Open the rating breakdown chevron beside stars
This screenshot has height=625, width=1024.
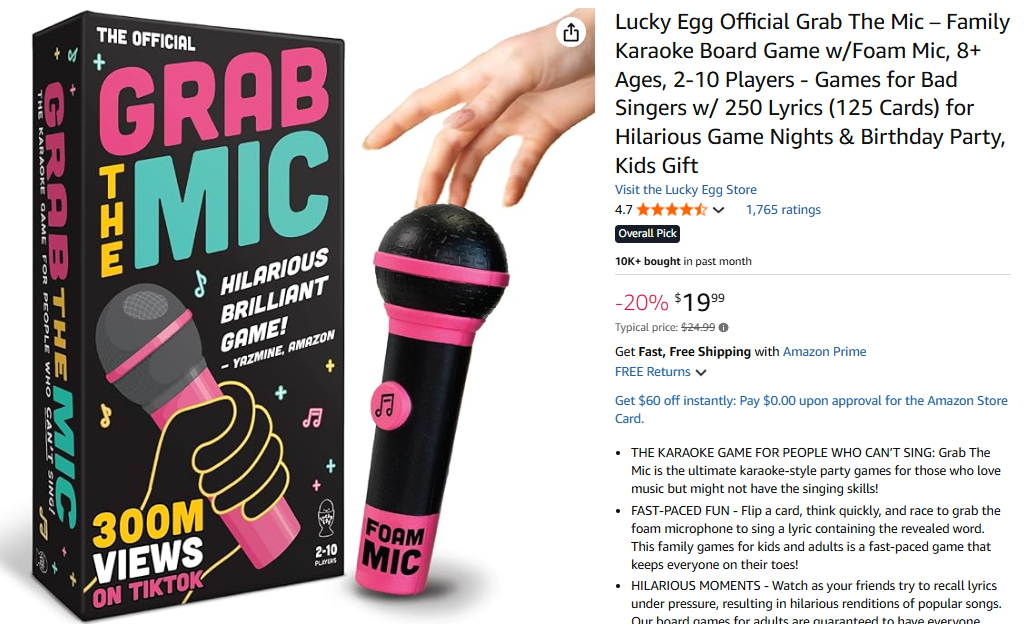[x=718, y=210]
